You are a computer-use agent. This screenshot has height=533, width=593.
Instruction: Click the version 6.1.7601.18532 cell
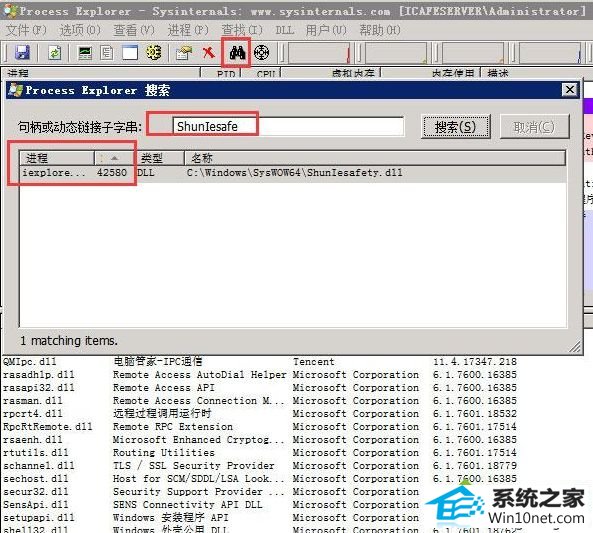(x=475, y=413)
